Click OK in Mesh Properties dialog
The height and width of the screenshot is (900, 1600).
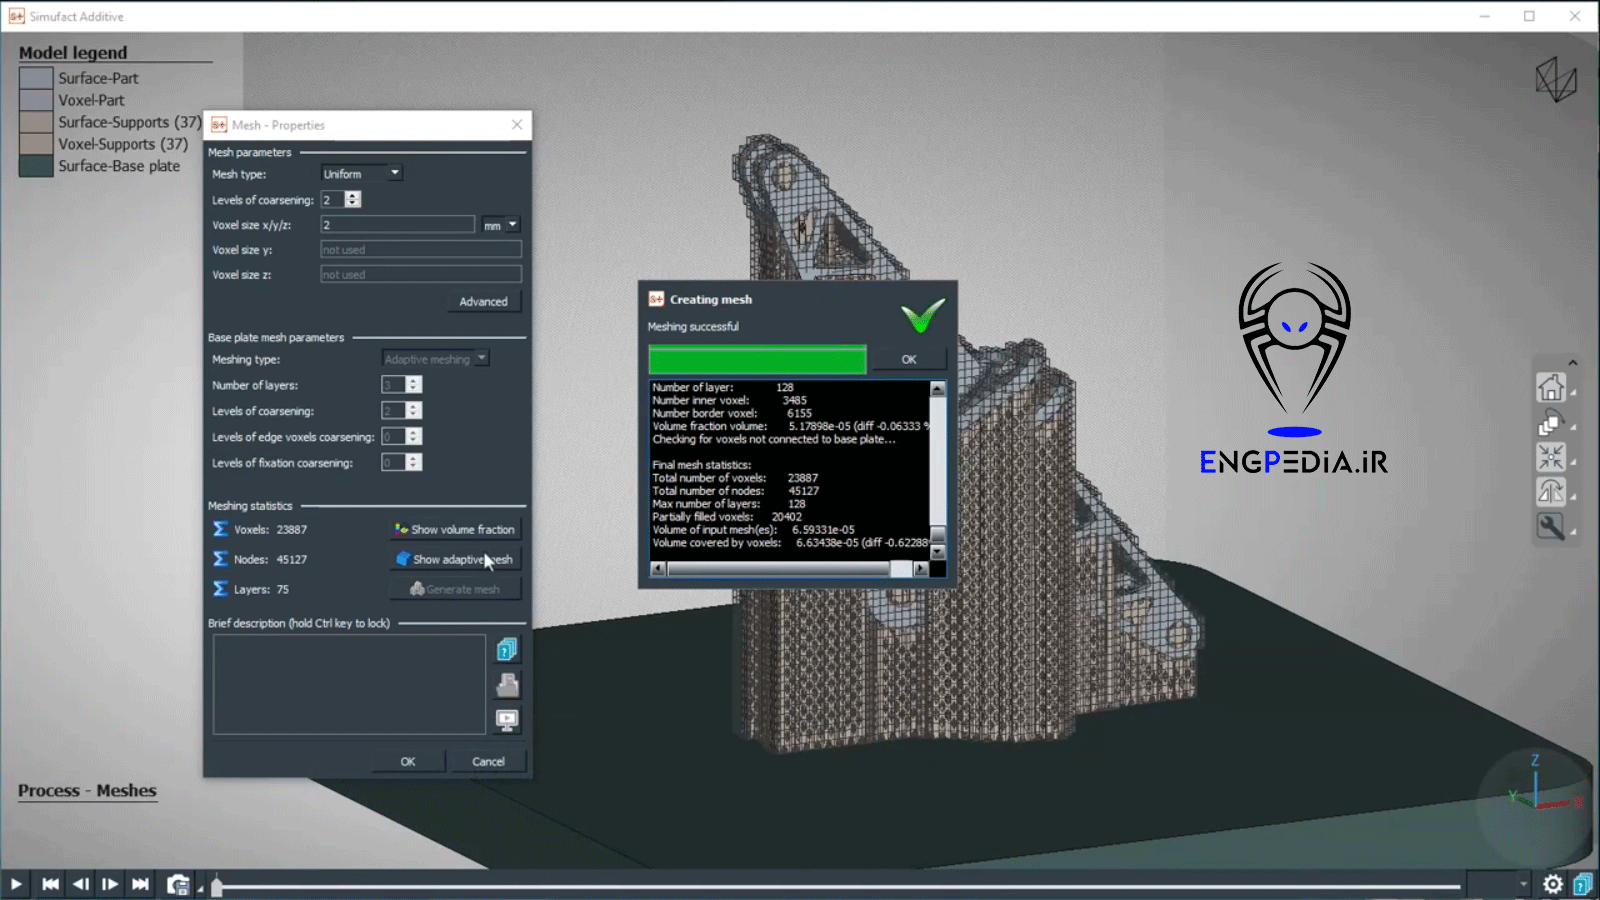pos(408,761)
